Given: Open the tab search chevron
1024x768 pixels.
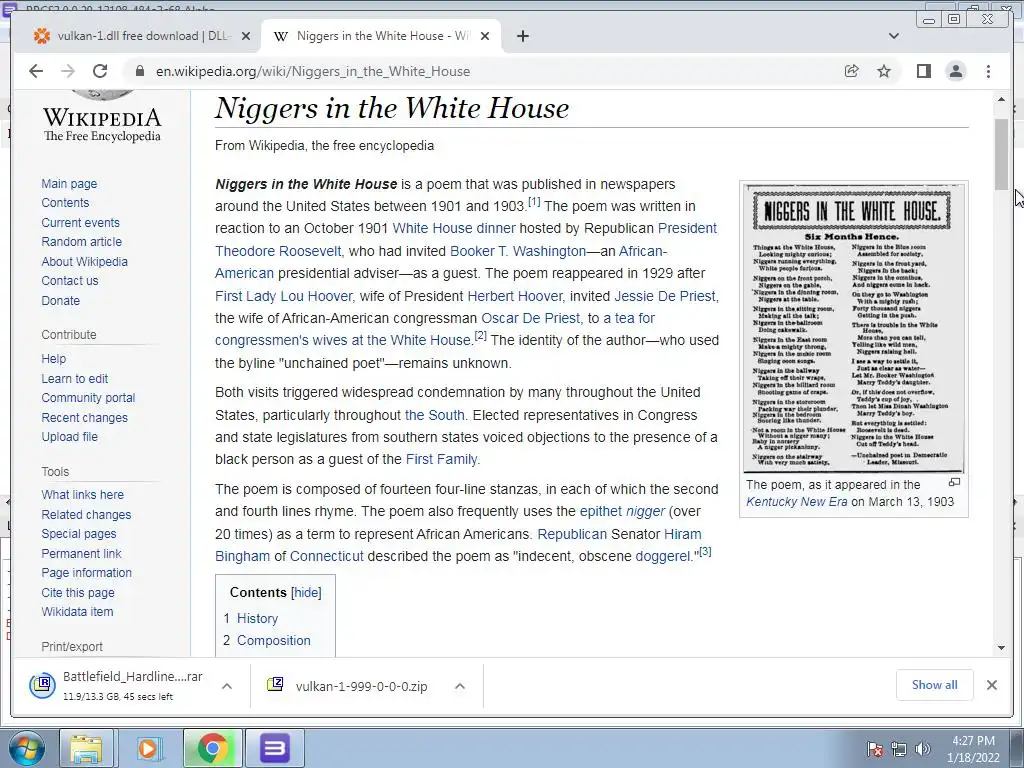Looking at the screenshot, I should pyautogui.click(x=893, y=36).
